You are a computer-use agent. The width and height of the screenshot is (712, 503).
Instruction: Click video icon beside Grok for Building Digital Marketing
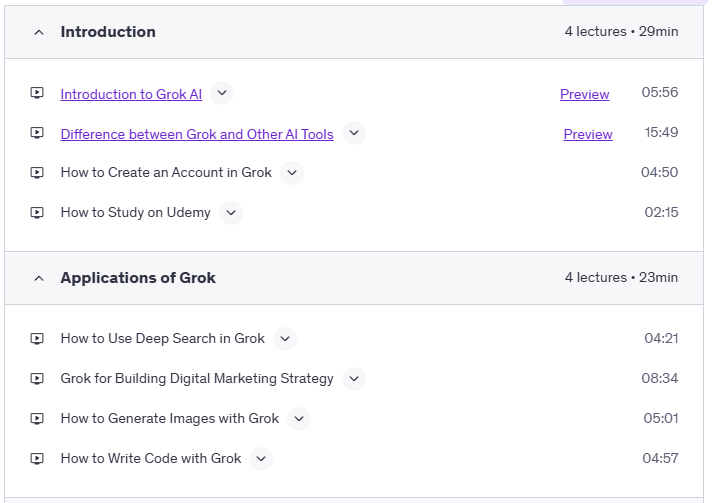tap(37, 378)
